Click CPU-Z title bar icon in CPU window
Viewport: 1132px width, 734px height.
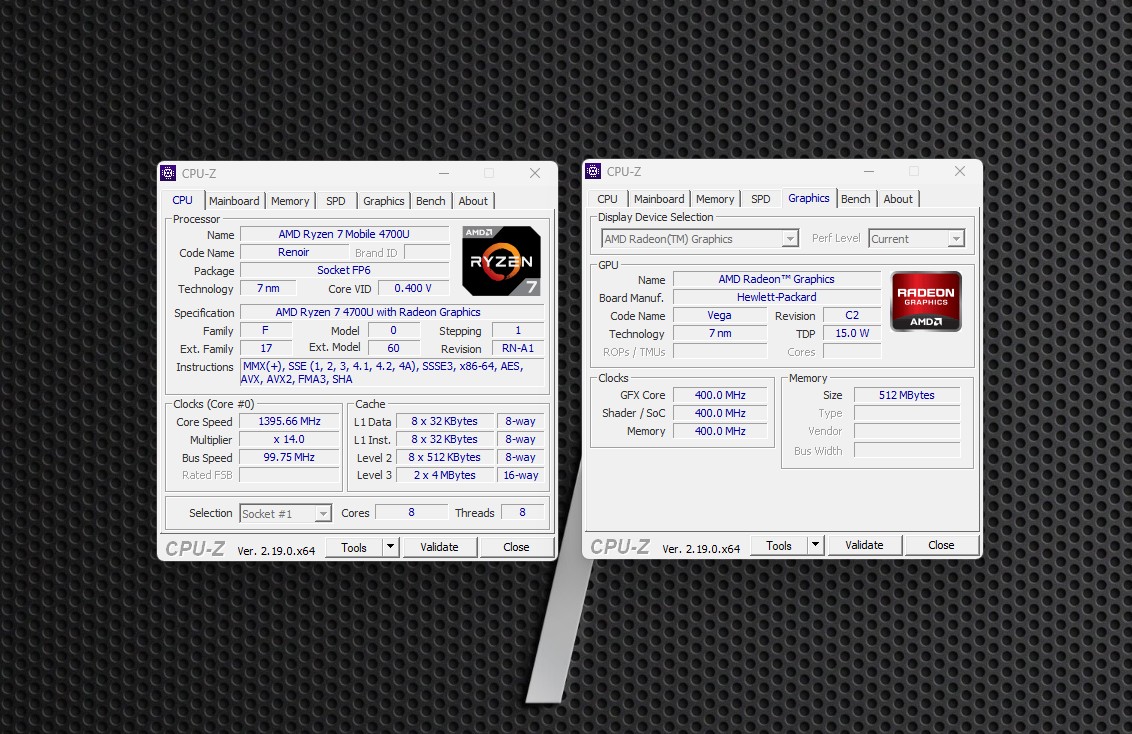(x=168, y=173)
